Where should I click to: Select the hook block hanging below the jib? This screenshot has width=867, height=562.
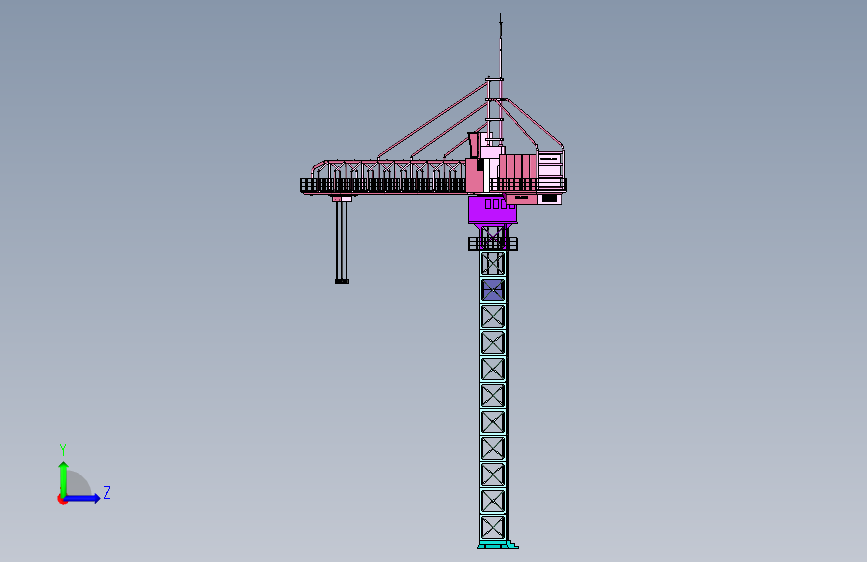[x=342, y=282]
